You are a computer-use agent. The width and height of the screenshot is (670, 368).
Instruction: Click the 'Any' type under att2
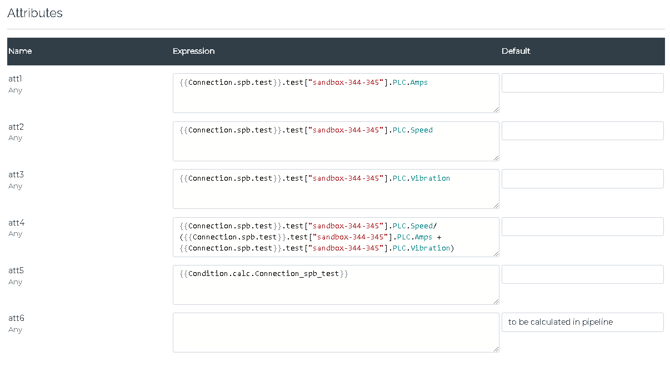15,138
